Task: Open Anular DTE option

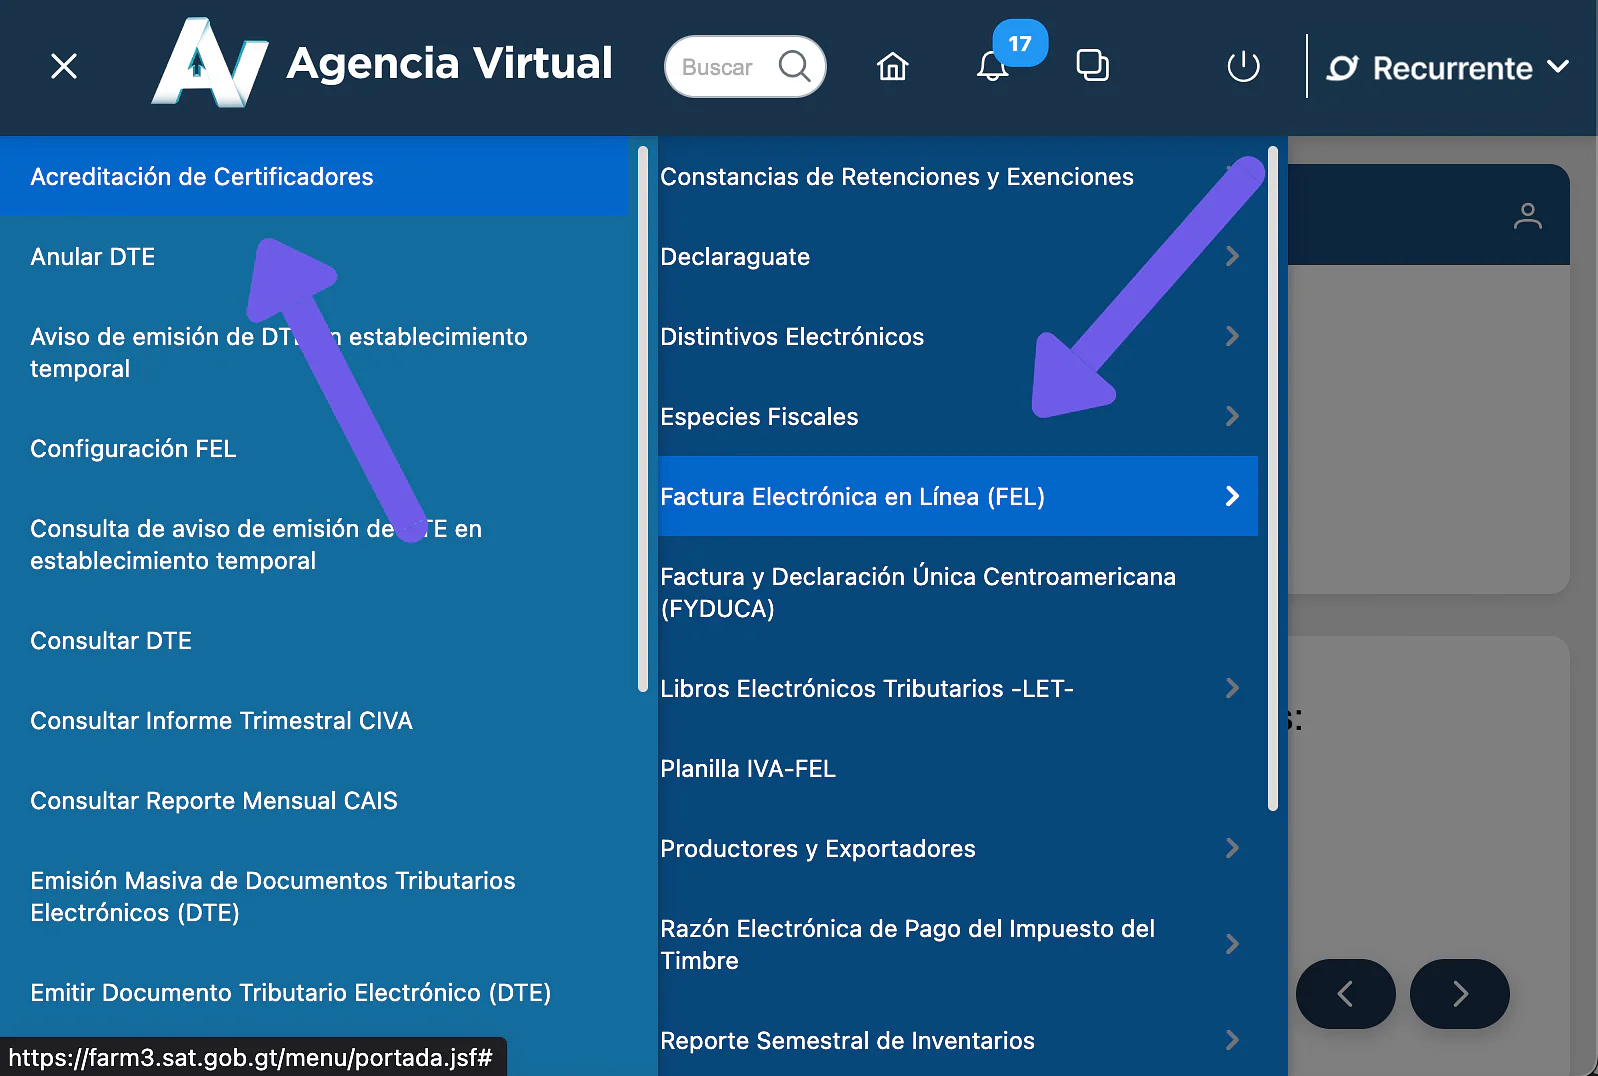Action: (x=314, y=256)
